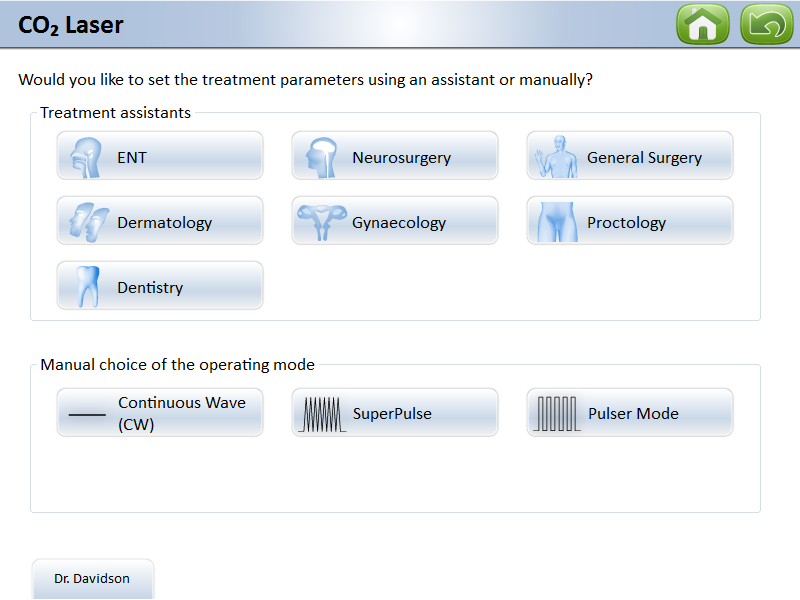This screenshot has width=800, height=600.
Task: Click the ENT head anatomy icon
Action: click(x=88, y=157)
